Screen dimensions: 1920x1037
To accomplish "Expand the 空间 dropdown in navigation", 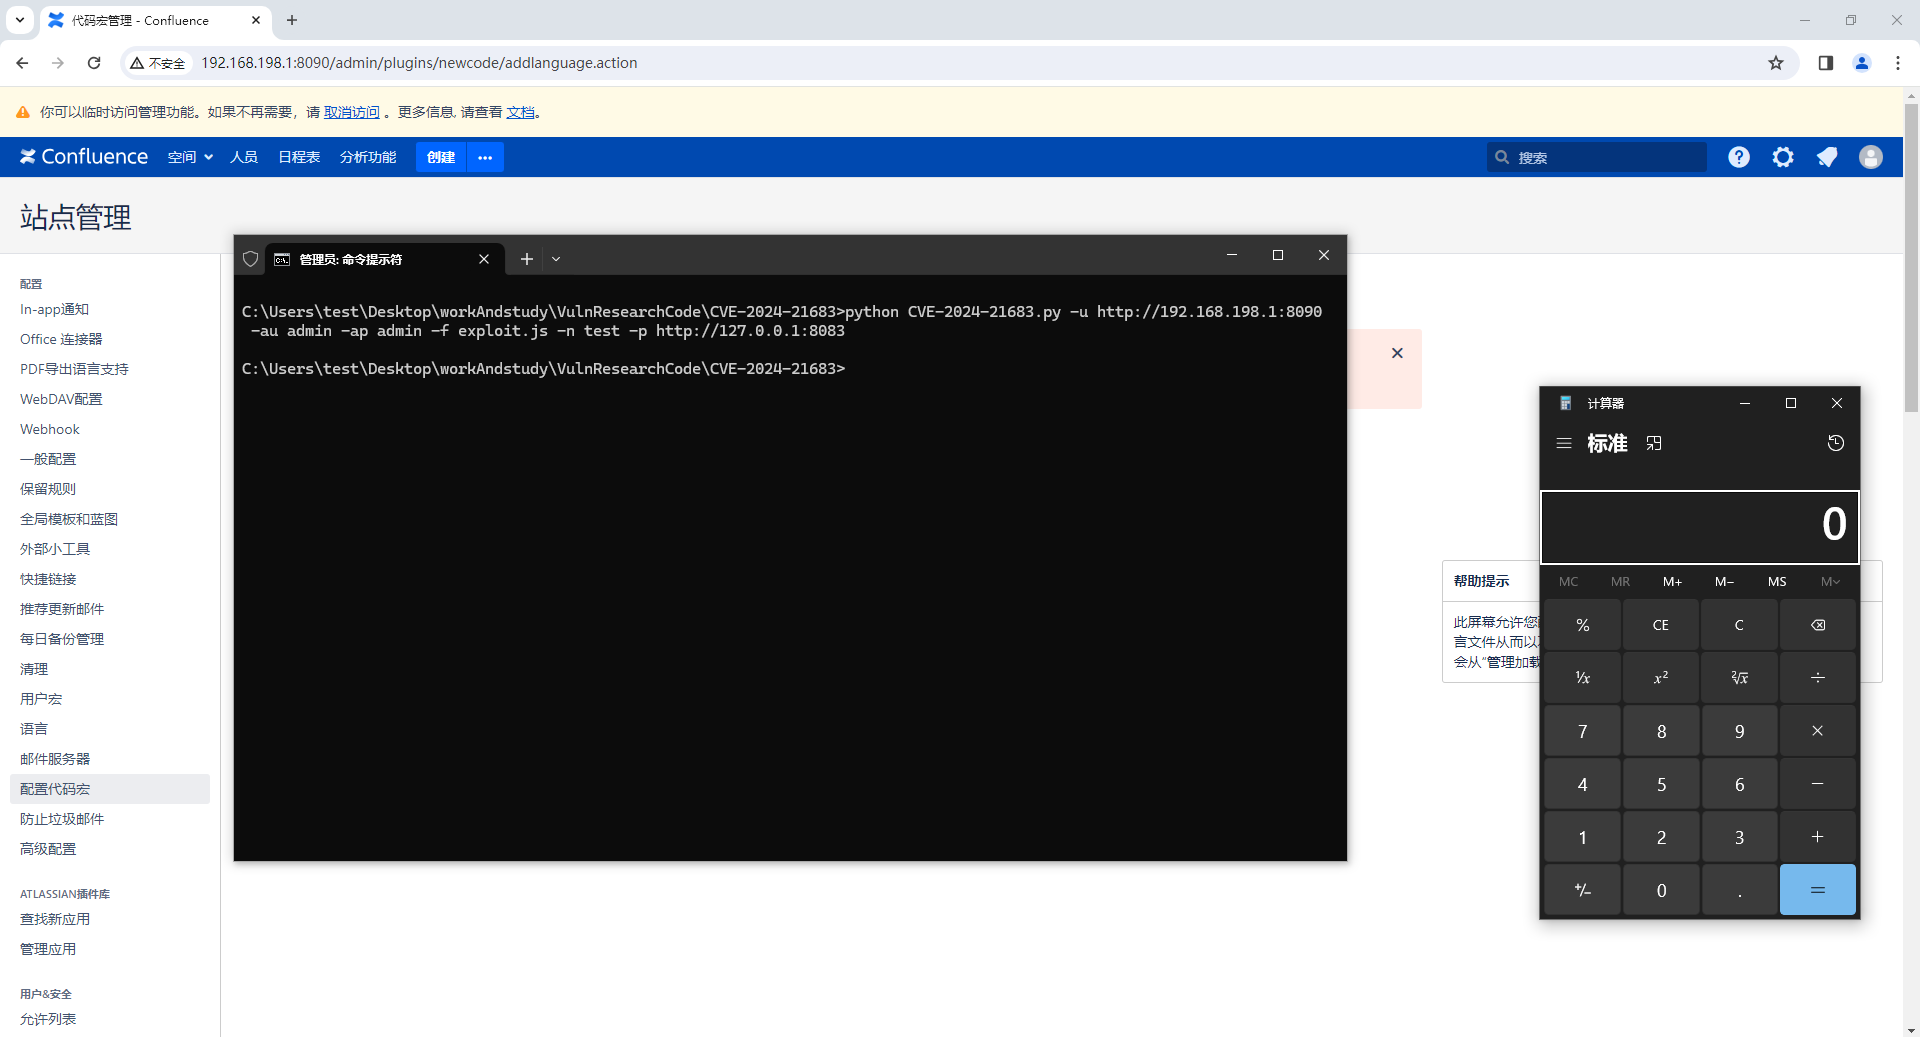I will (x=190, y=157).
